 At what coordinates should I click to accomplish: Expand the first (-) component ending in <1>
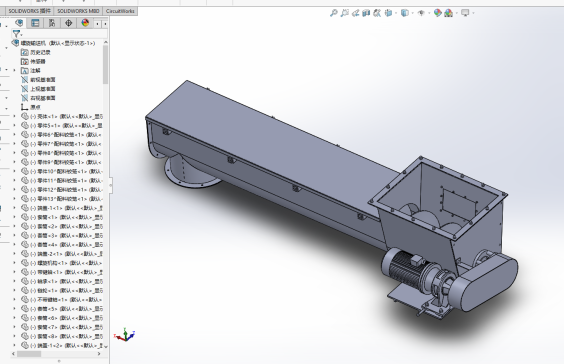pos(15,116)
